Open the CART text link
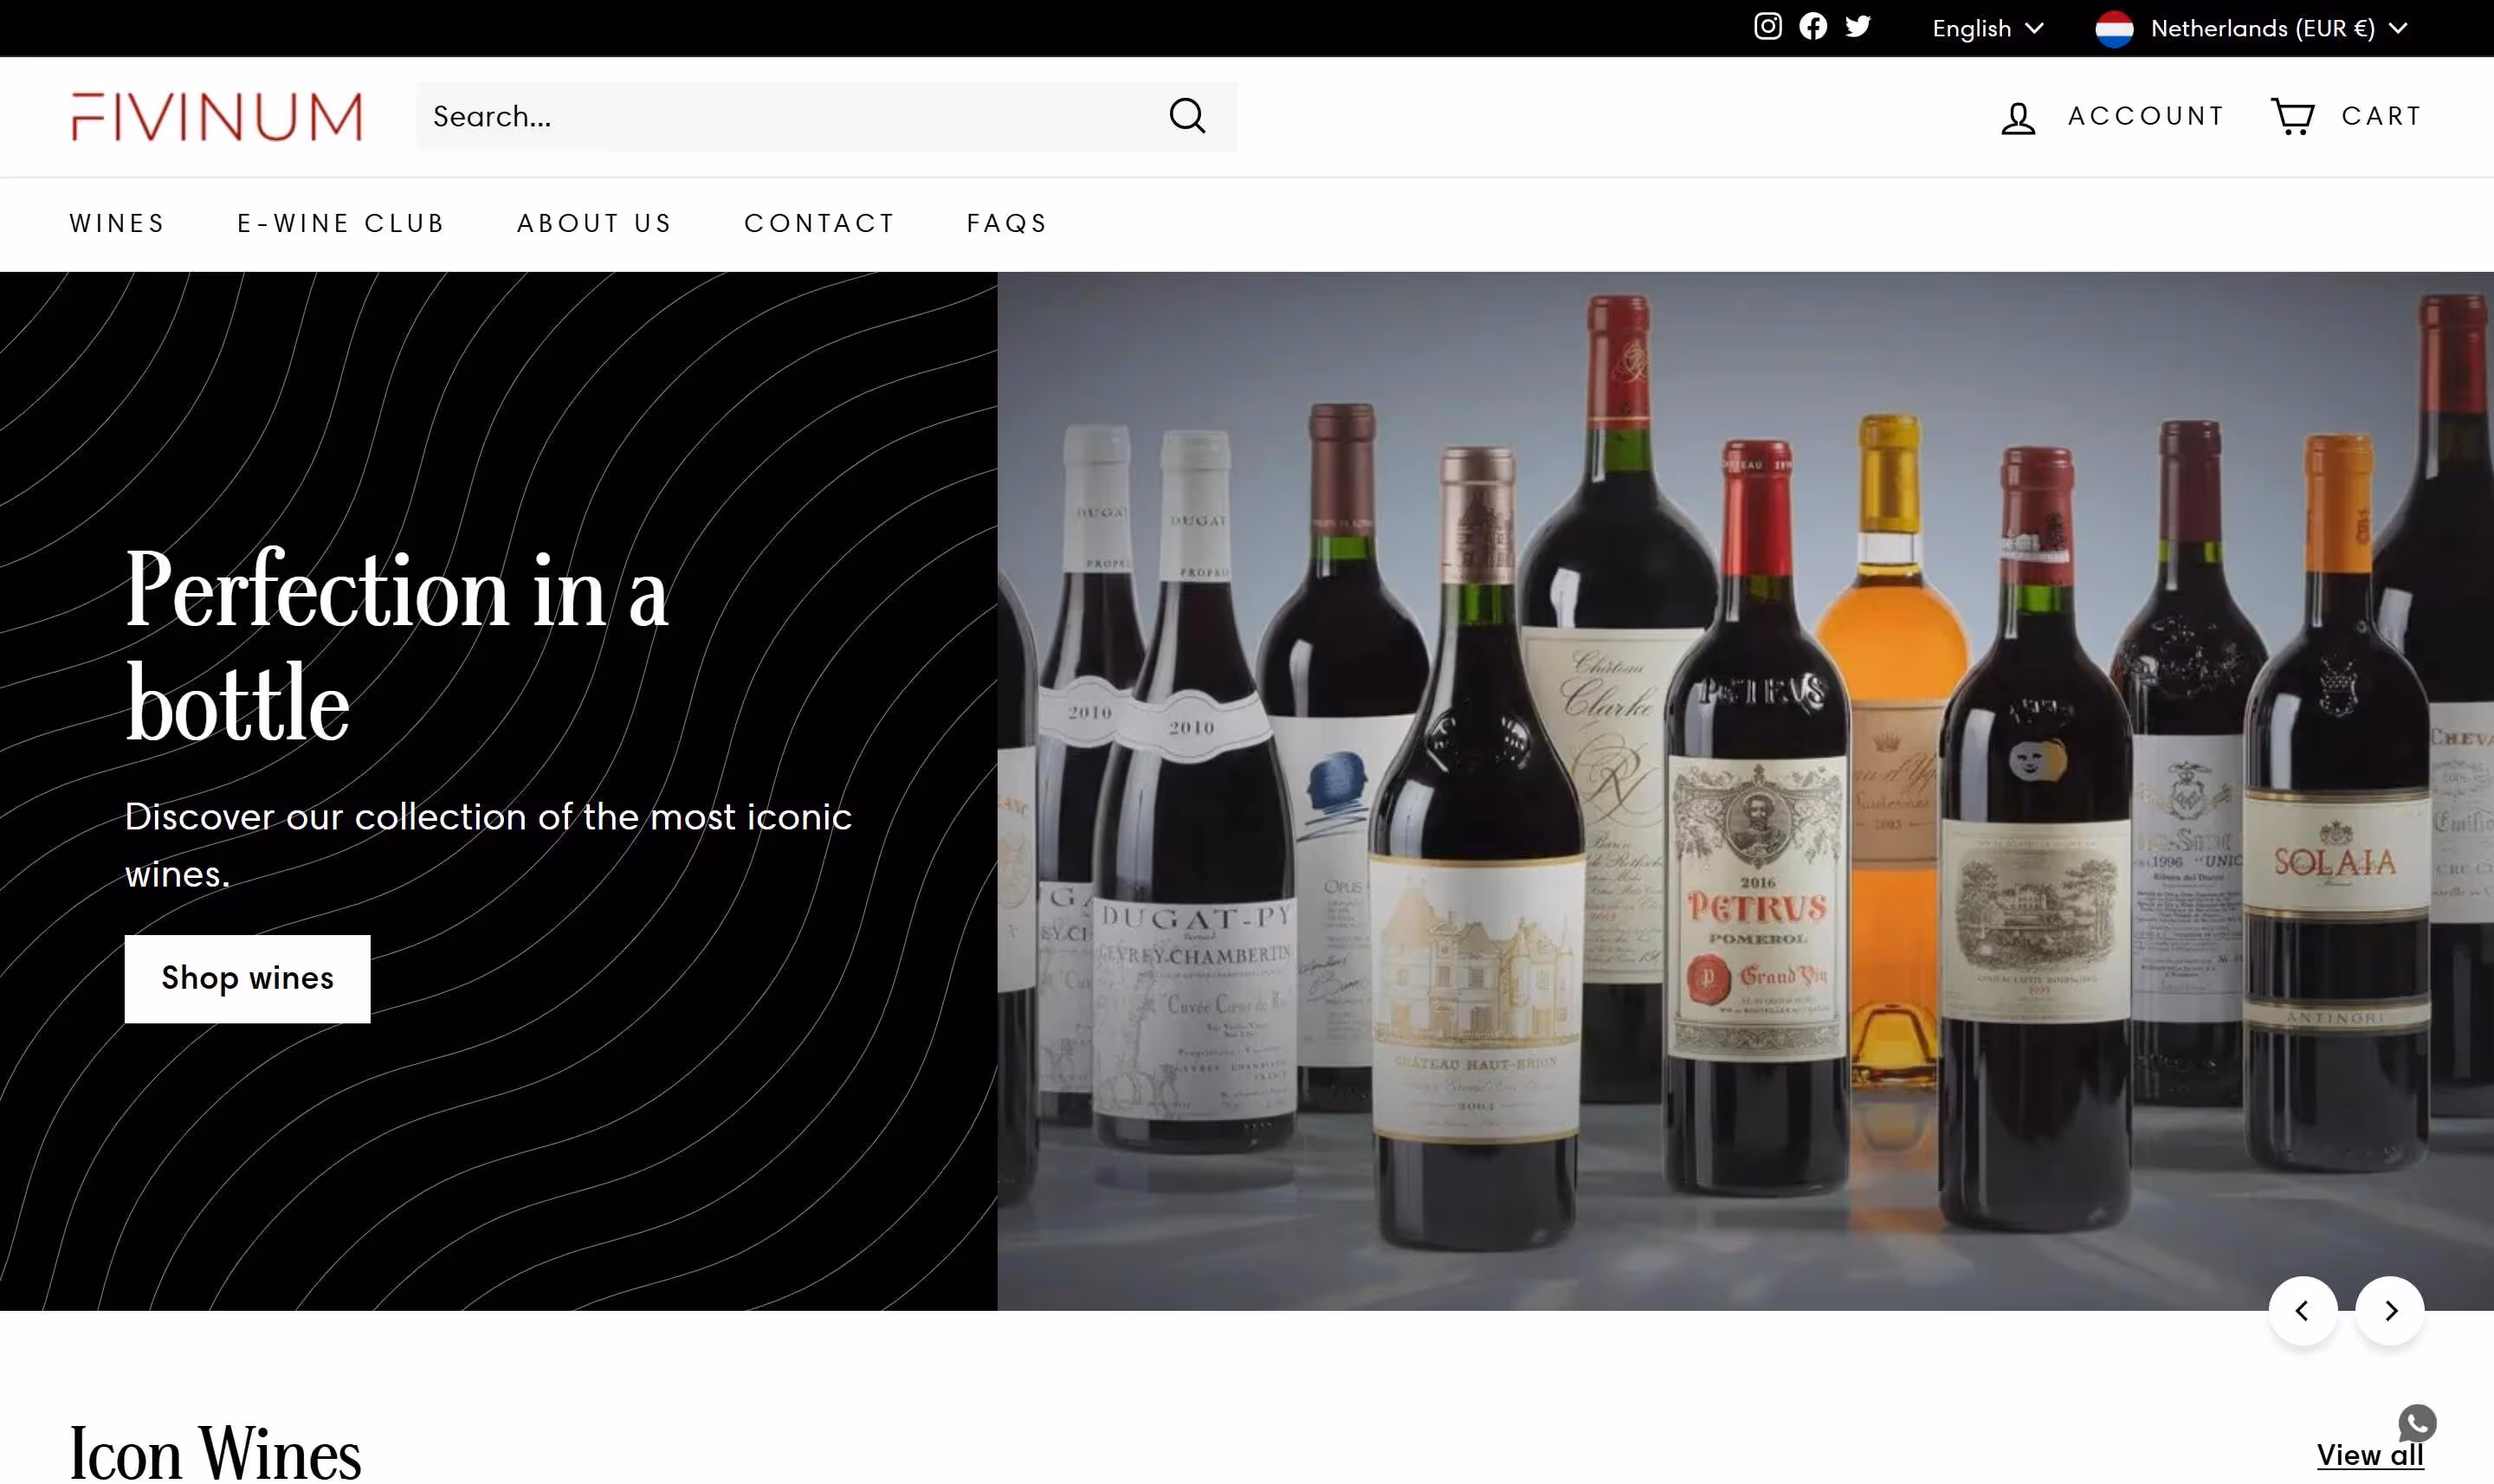Image resolution: width=2494 pixels, height=1484 pixels. point(2382,116)
